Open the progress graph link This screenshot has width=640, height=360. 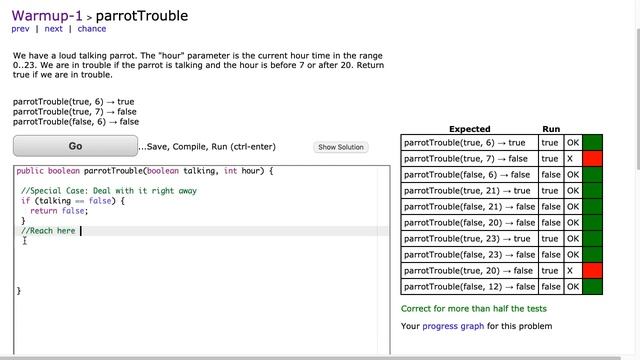click(x=453, y=326)
